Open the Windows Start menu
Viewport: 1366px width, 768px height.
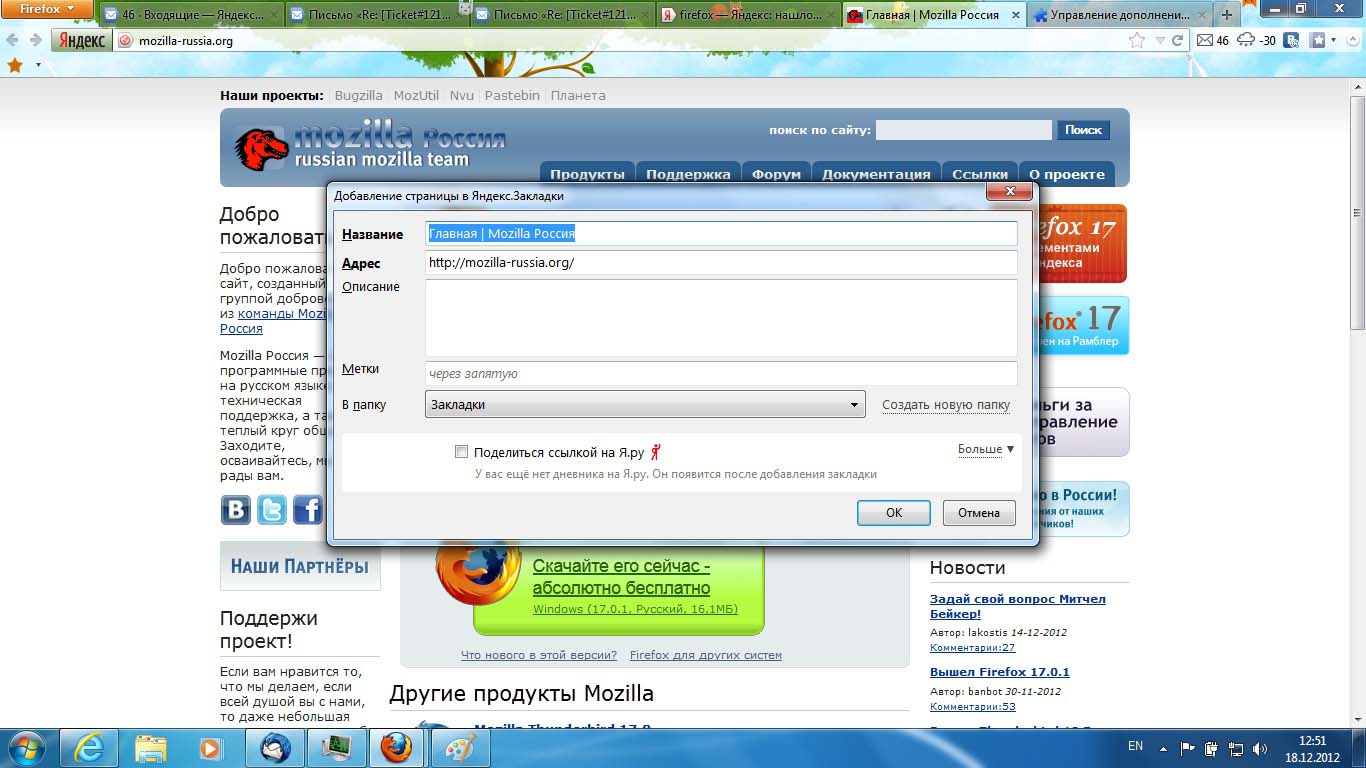[x=26, y=747]
